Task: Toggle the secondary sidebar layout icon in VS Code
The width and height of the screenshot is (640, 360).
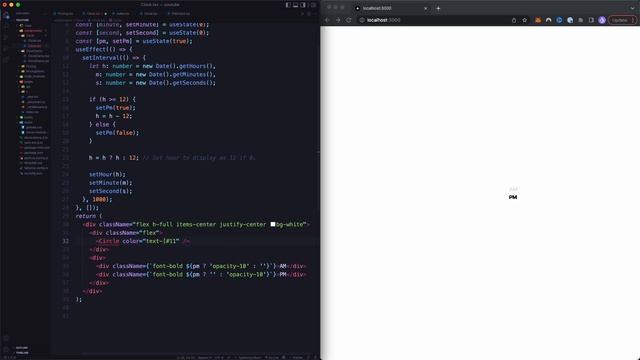Action: click(x=303, y=5)
